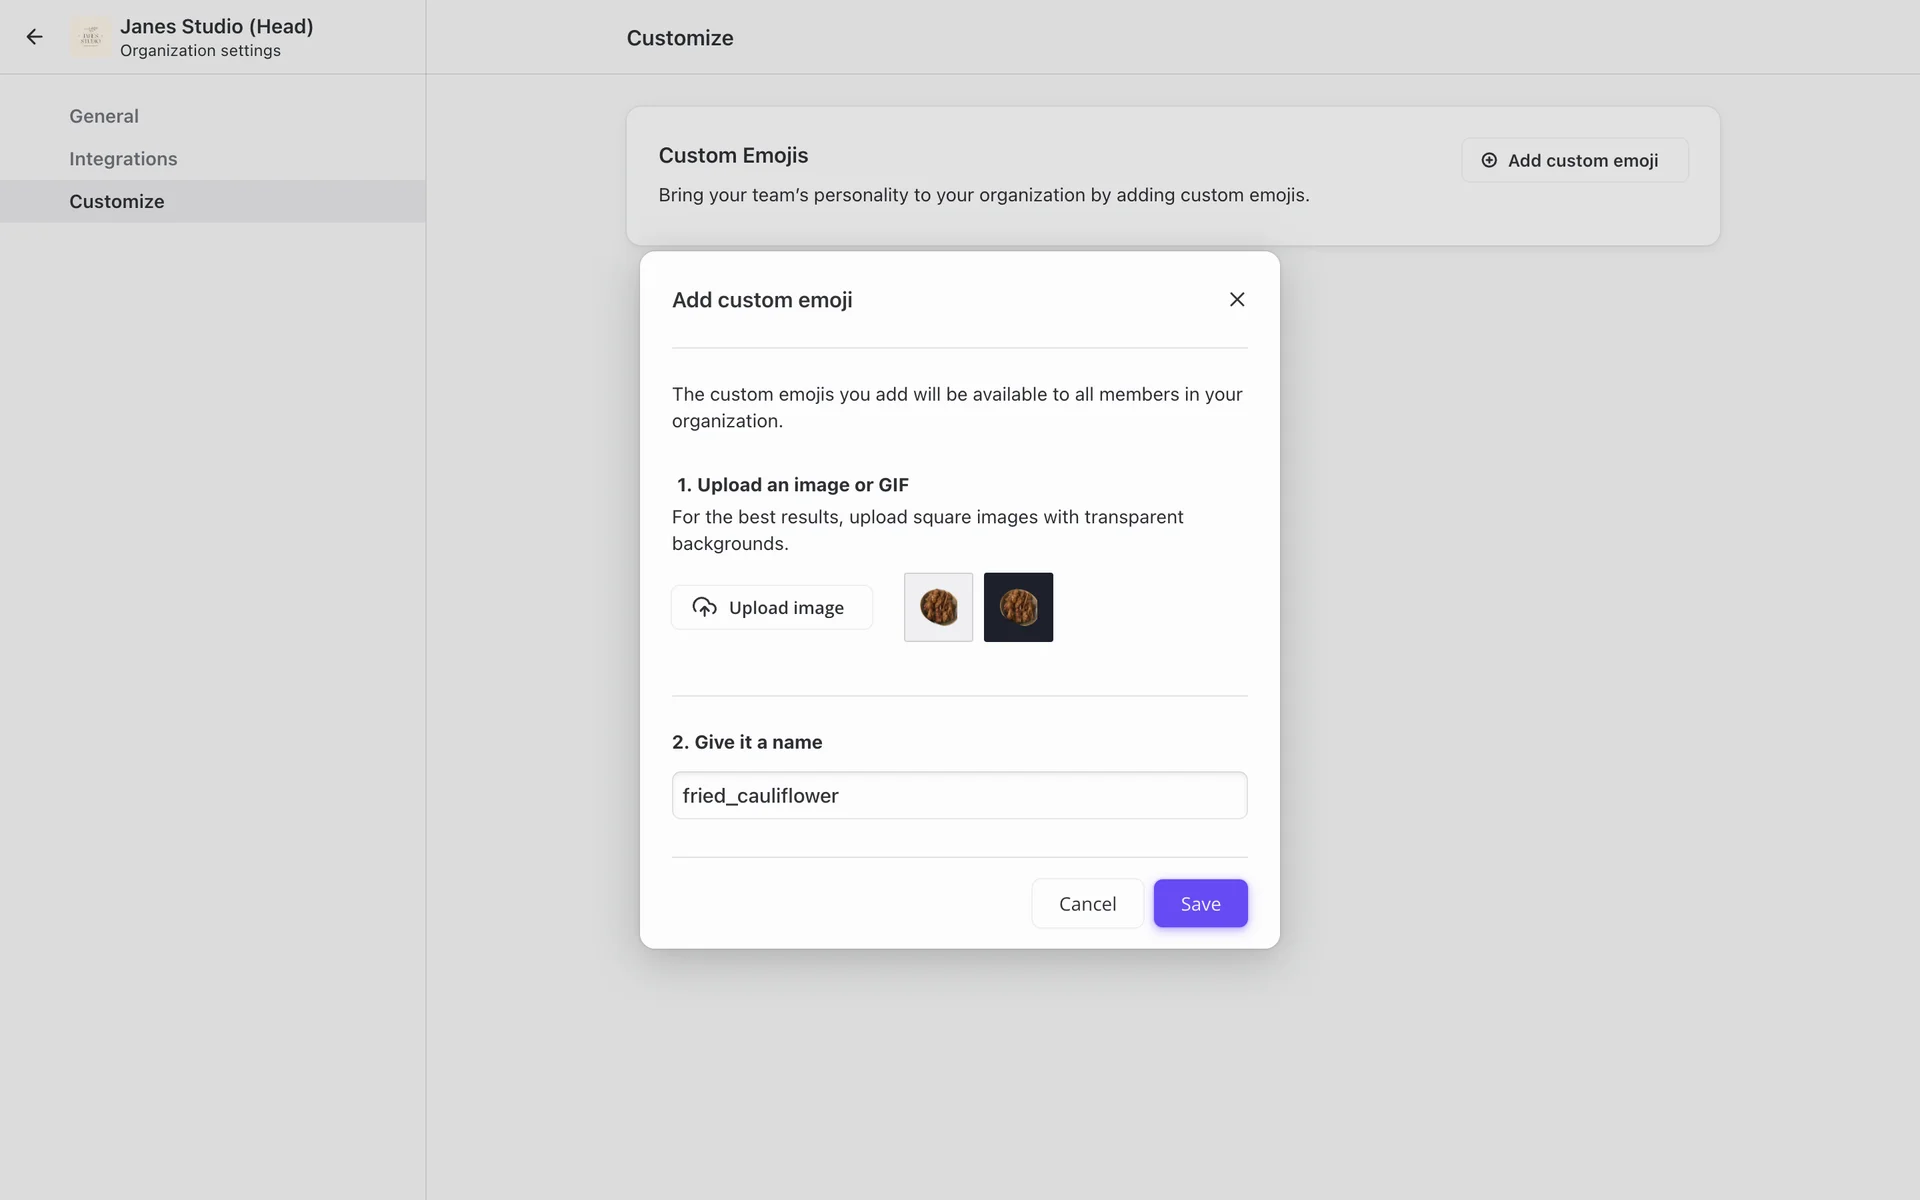
Task: Click the Organization settings subtitle text
Action: tap(200, 51)
